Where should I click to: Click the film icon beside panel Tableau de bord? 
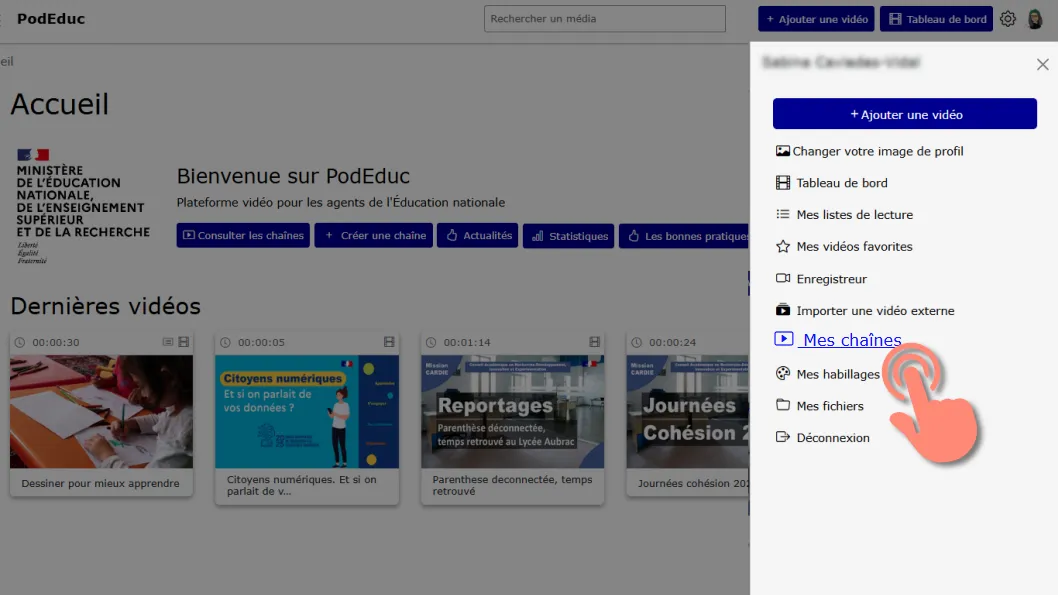(x=783, y=183)
